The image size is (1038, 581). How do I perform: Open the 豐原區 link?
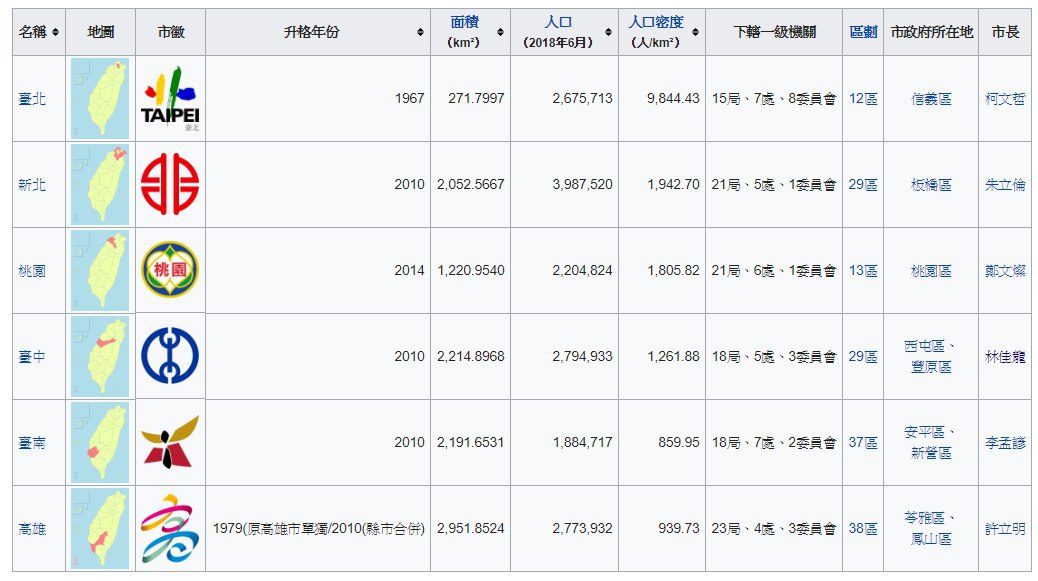(x=931, y=367)
